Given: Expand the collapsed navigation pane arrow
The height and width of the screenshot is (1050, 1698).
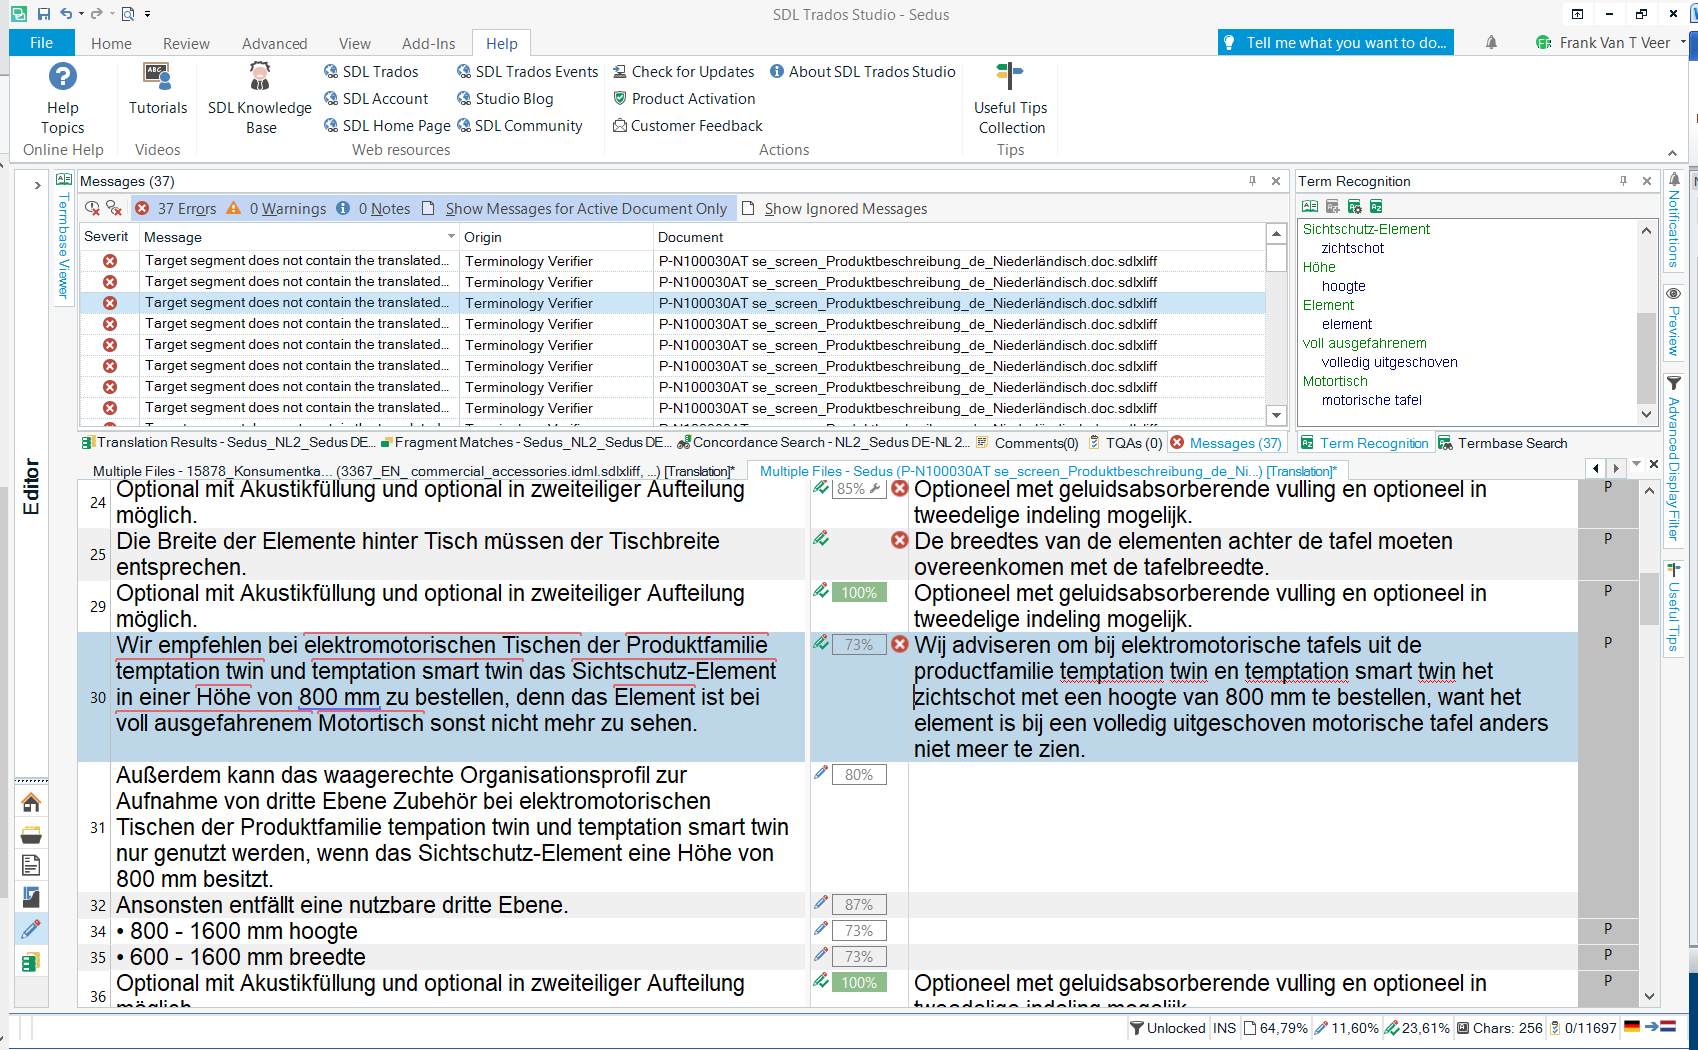Looking at the screenshot, I should coord(37,185).
